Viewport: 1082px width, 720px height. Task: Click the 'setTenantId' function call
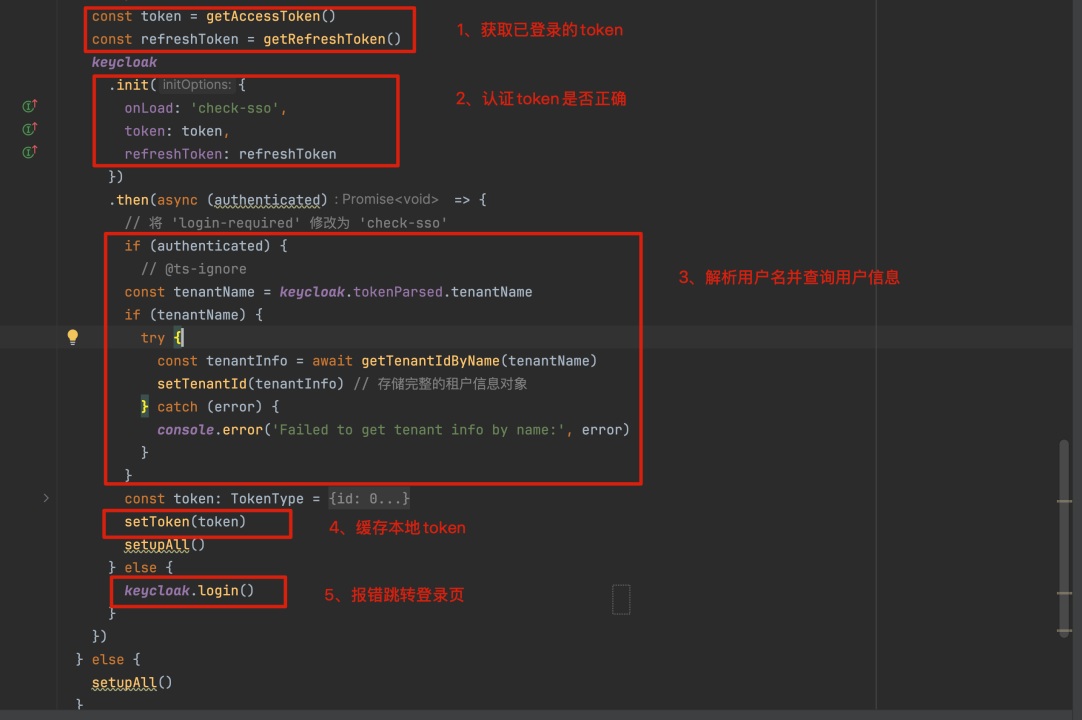[201, 384]
